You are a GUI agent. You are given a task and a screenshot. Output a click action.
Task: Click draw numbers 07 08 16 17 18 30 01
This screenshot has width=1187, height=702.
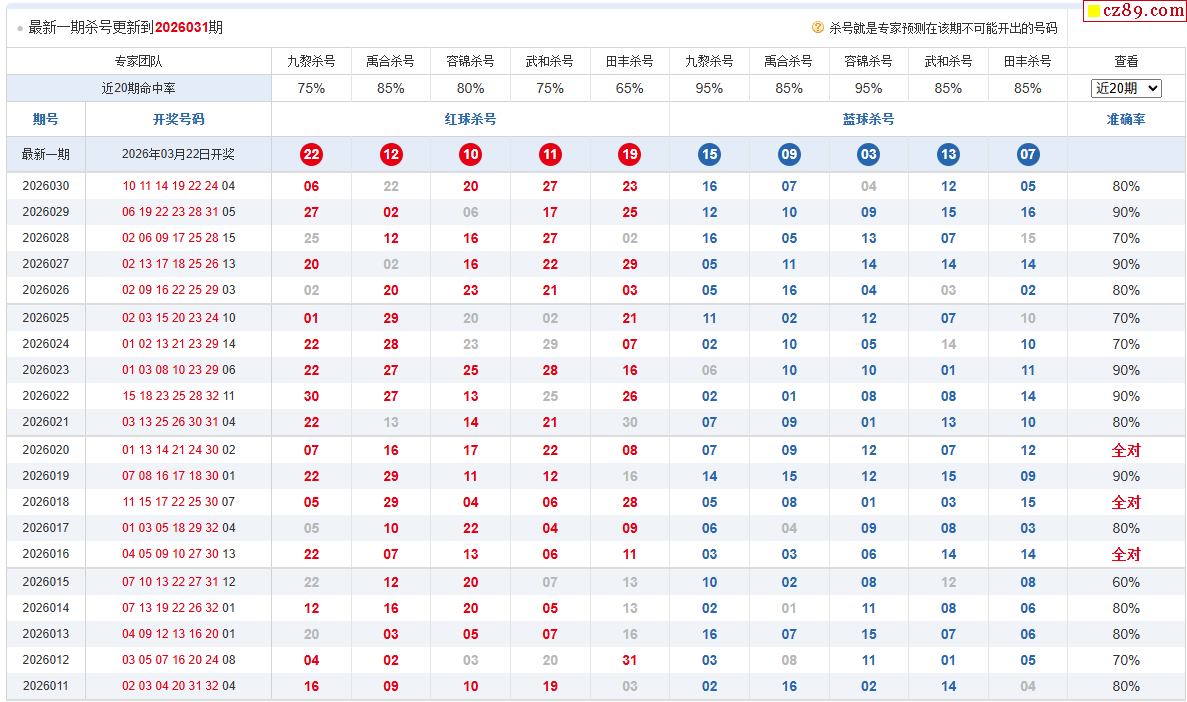coord(179,476)
